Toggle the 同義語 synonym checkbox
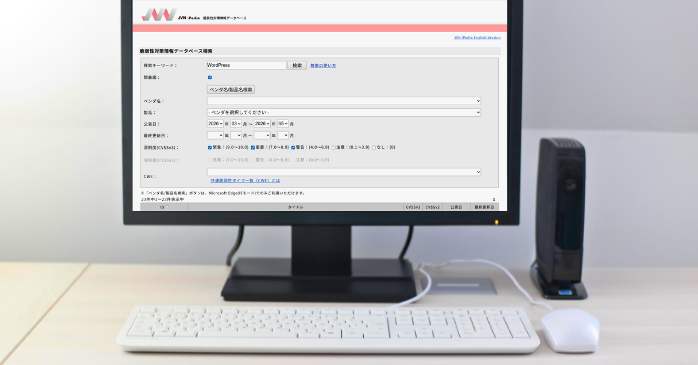 210,77
